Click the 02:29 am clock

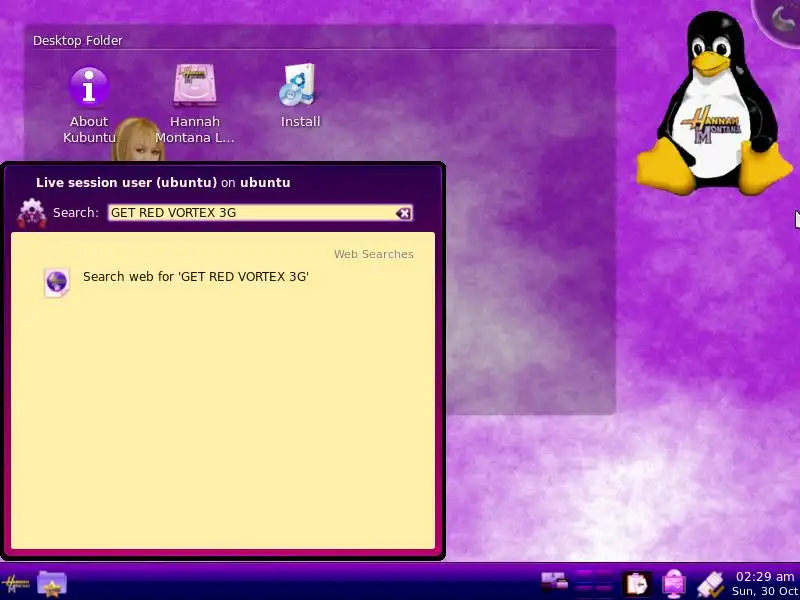tap(764, 577)
